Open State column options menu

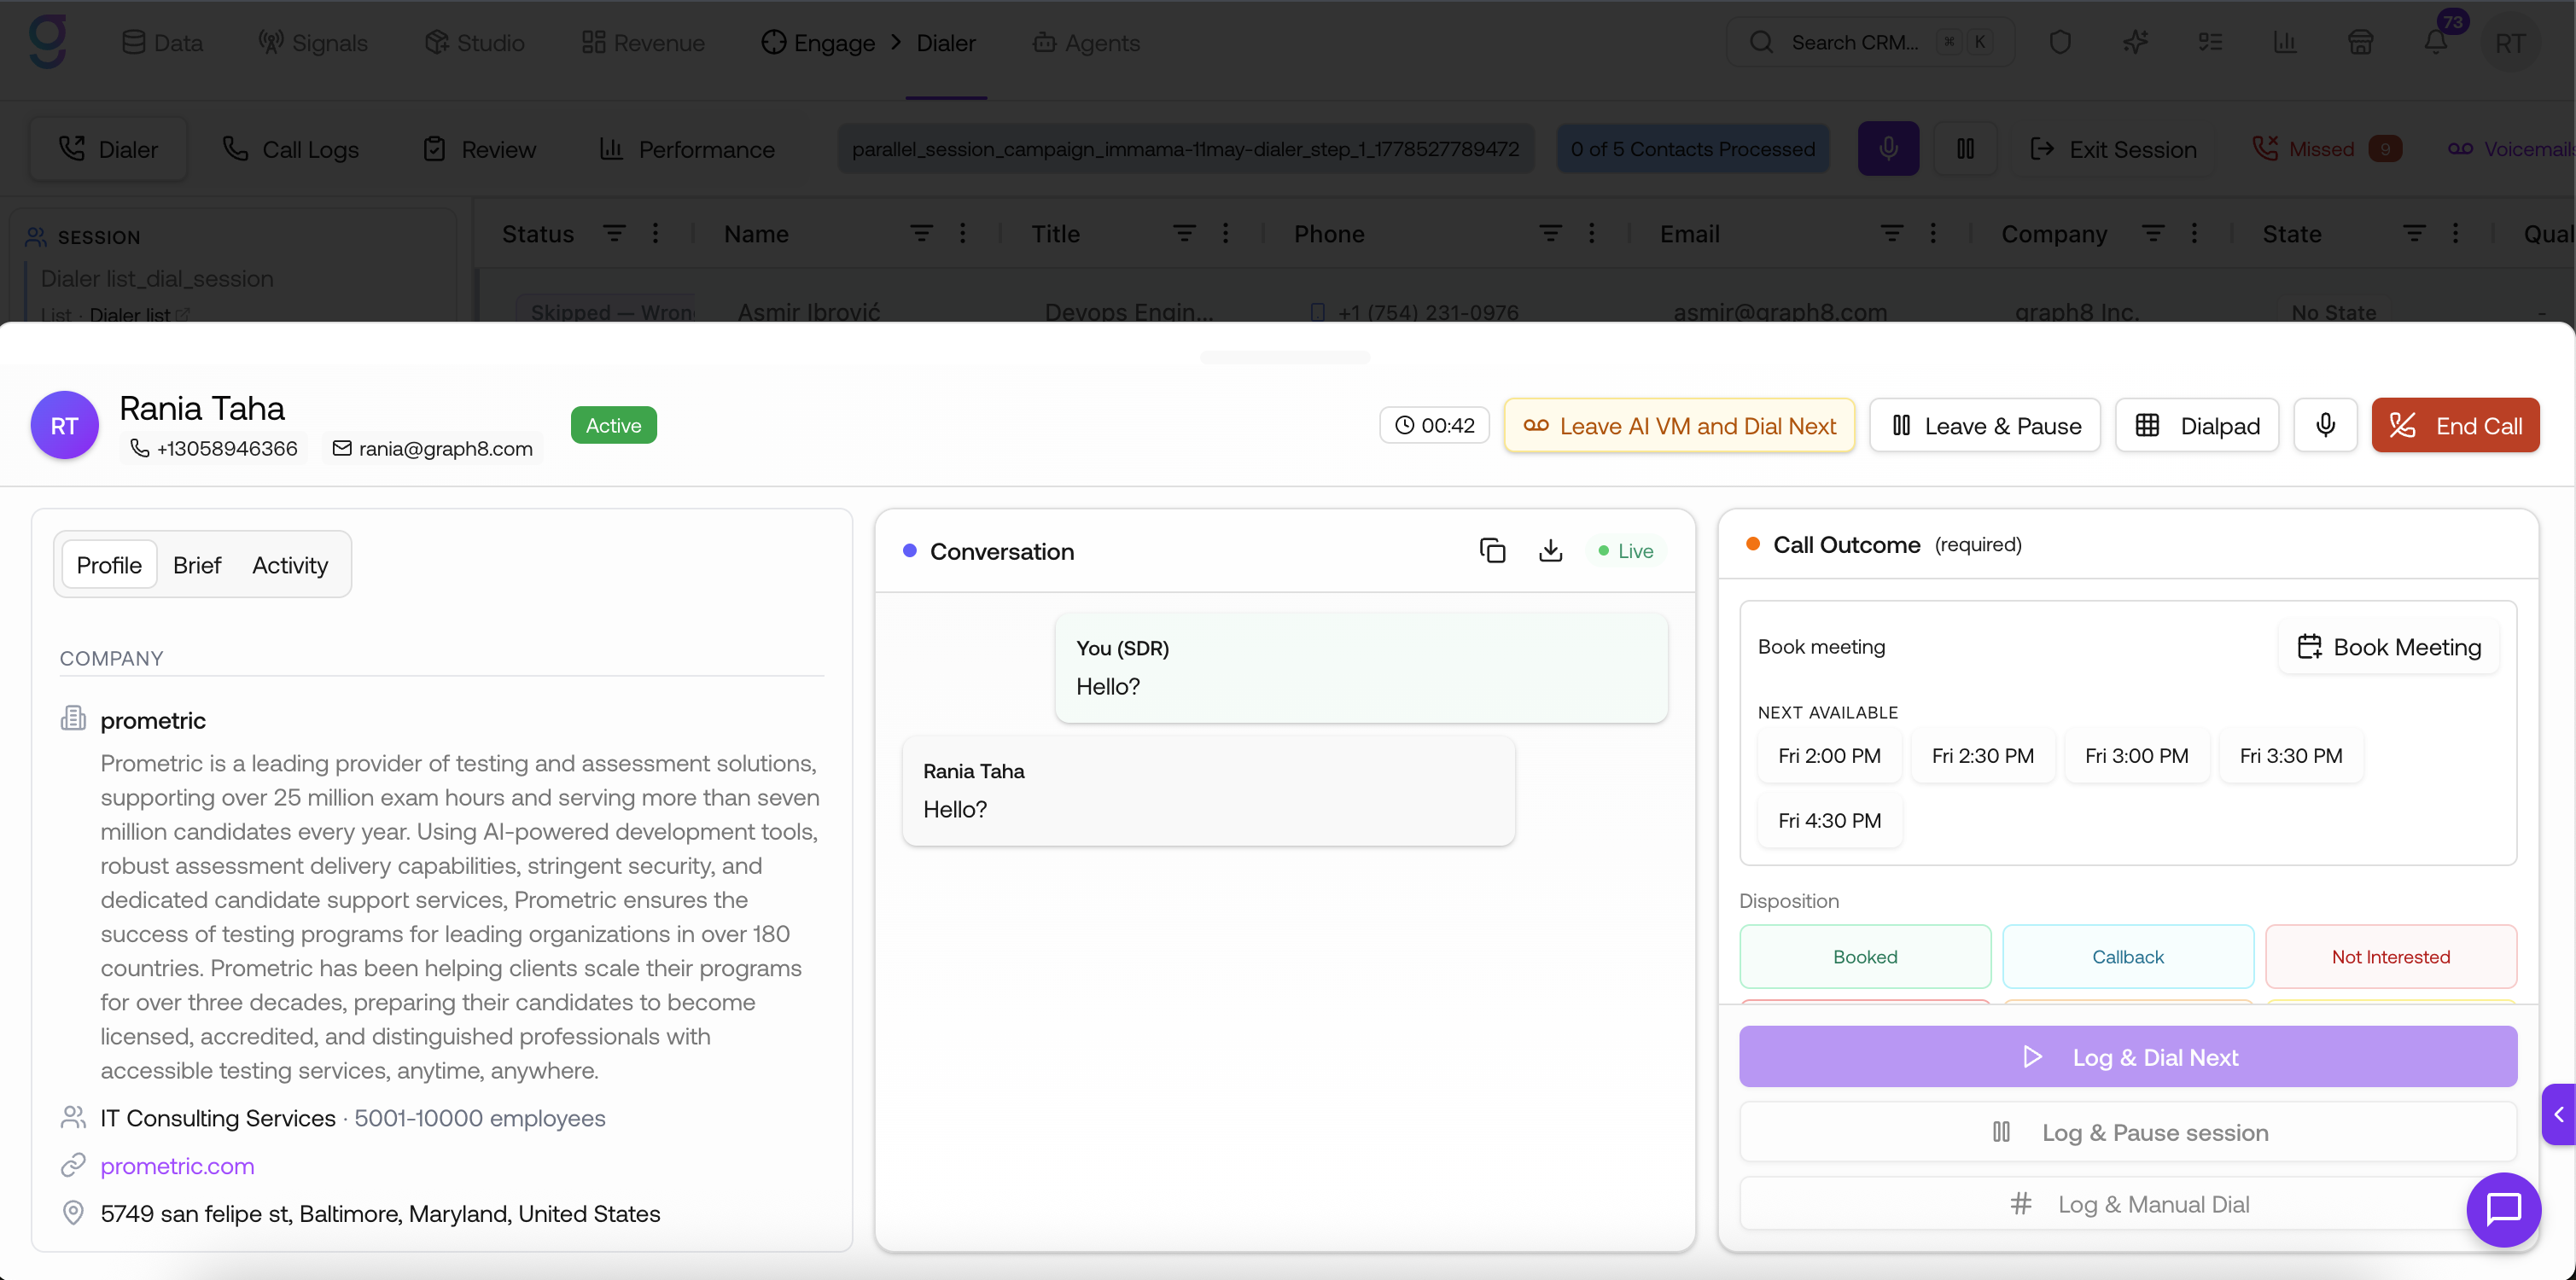pos(2456,233)
